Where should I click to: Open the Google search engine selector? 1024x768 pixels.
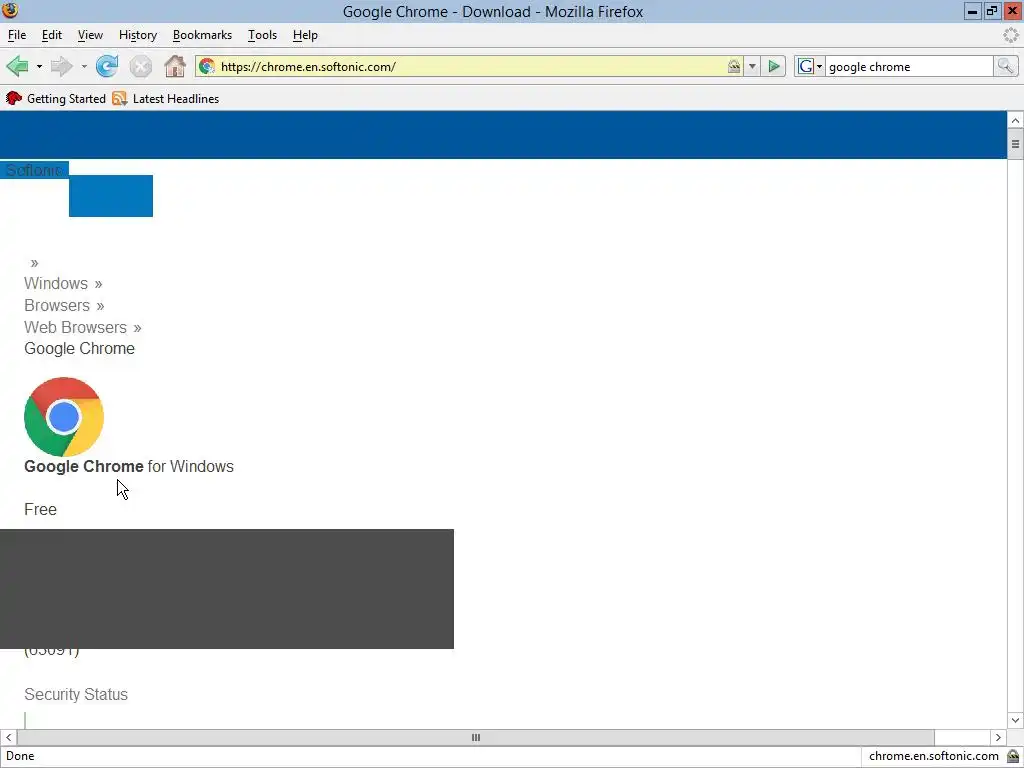point(810,66)
